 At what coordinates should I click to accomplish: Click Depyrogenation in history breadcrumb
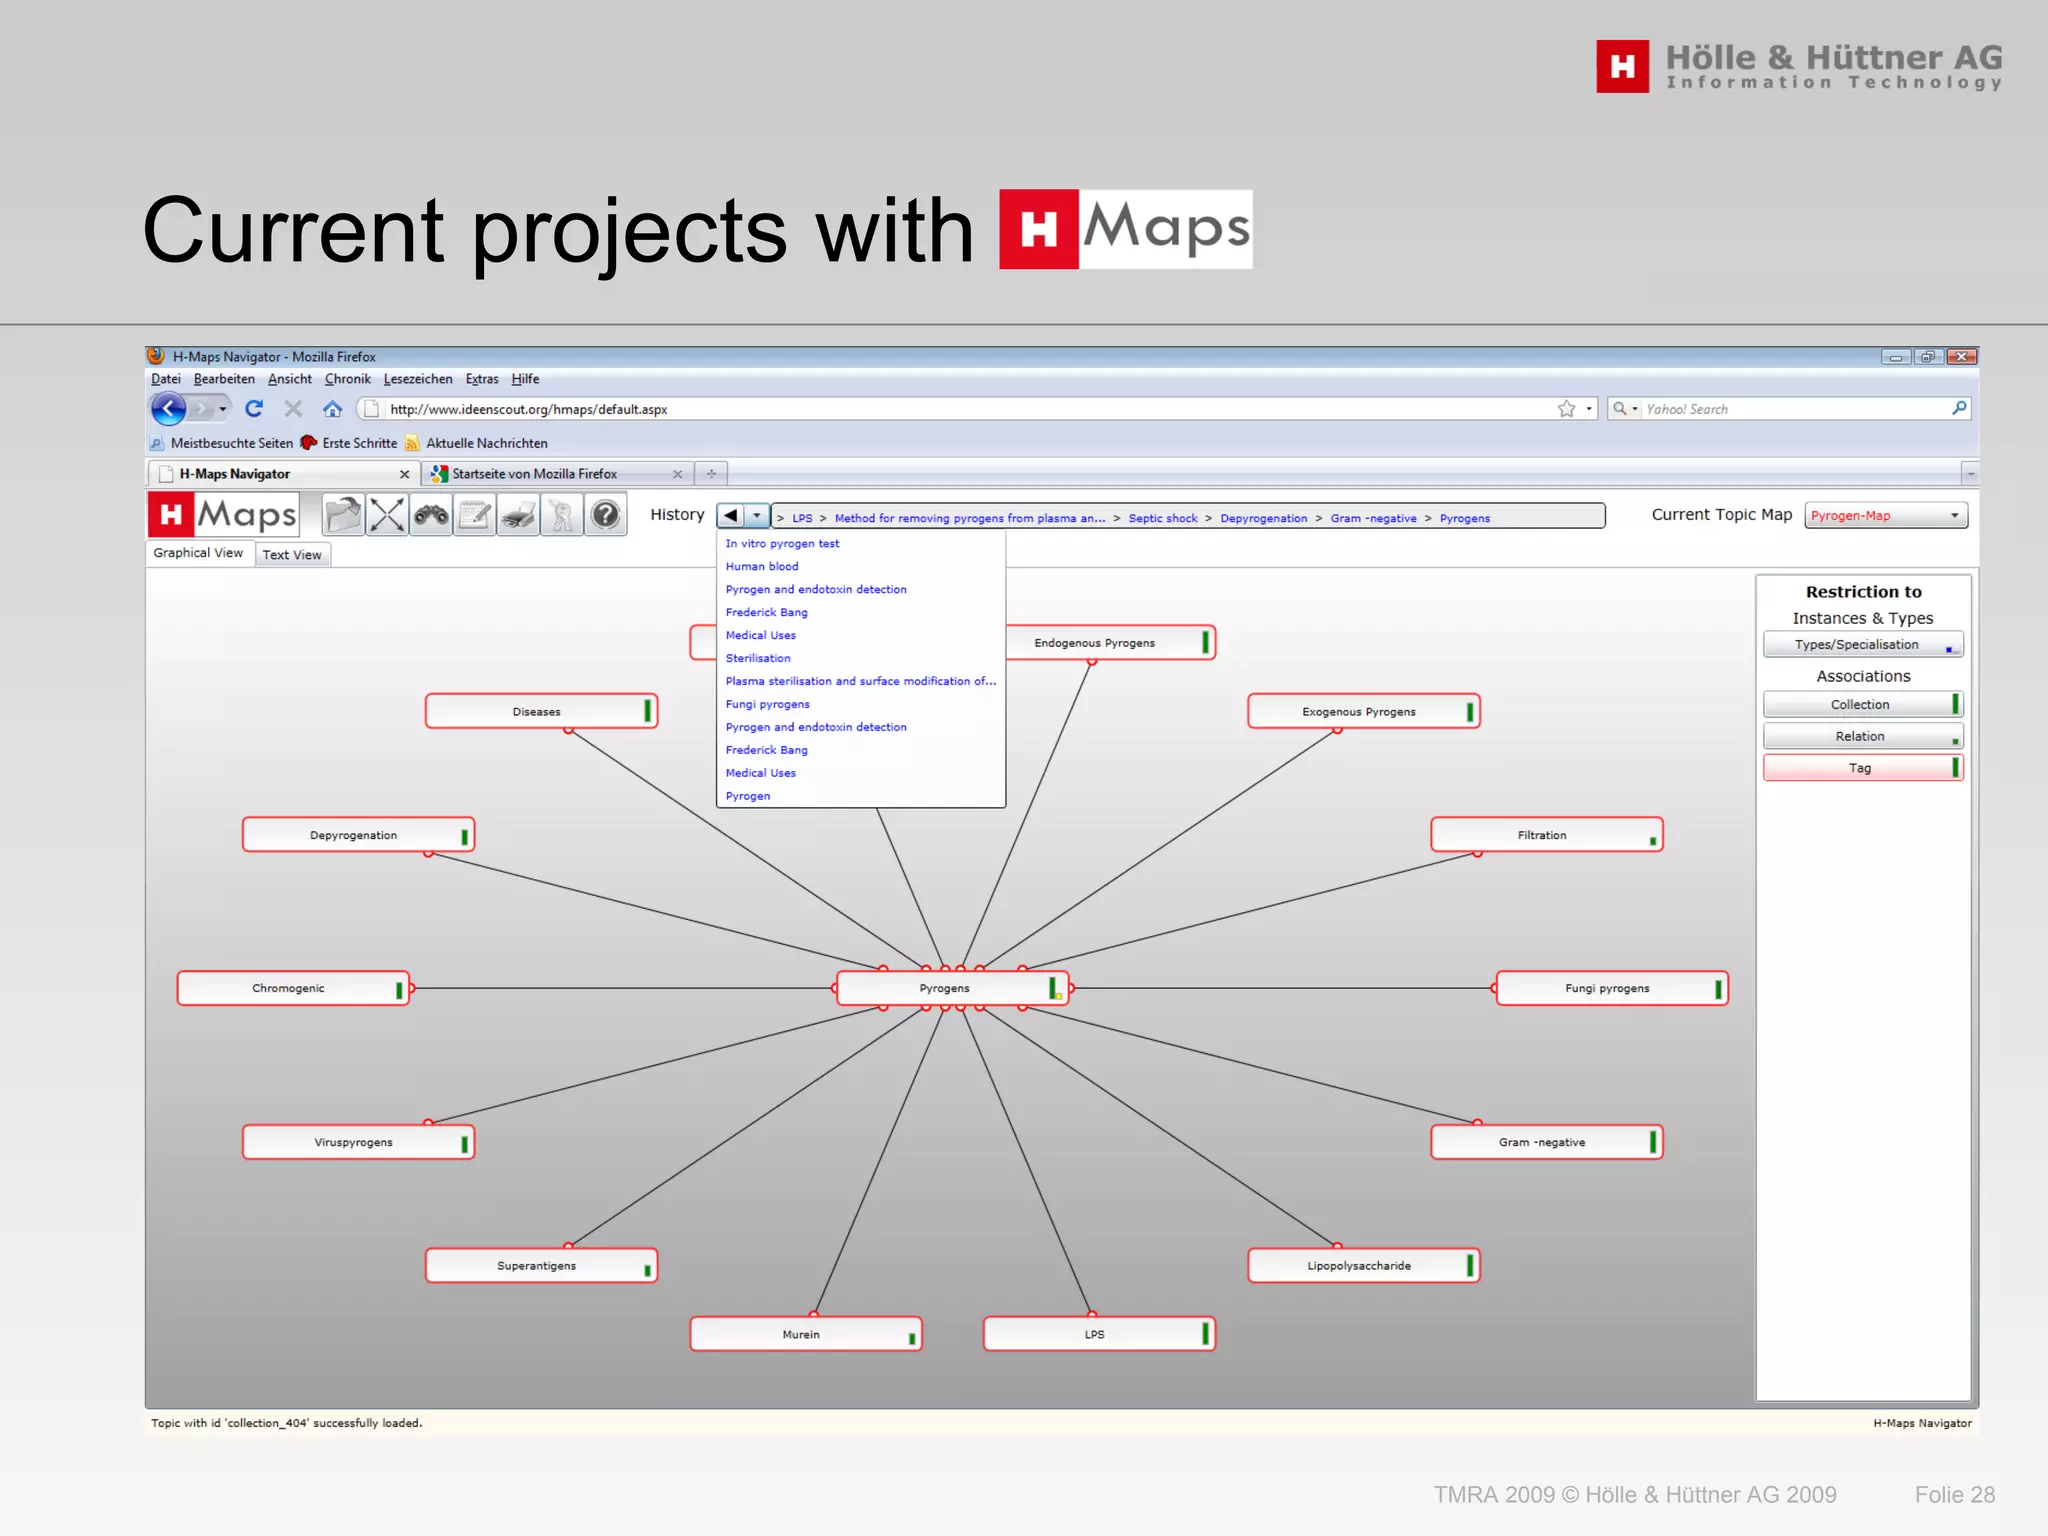coord(1264,518)
